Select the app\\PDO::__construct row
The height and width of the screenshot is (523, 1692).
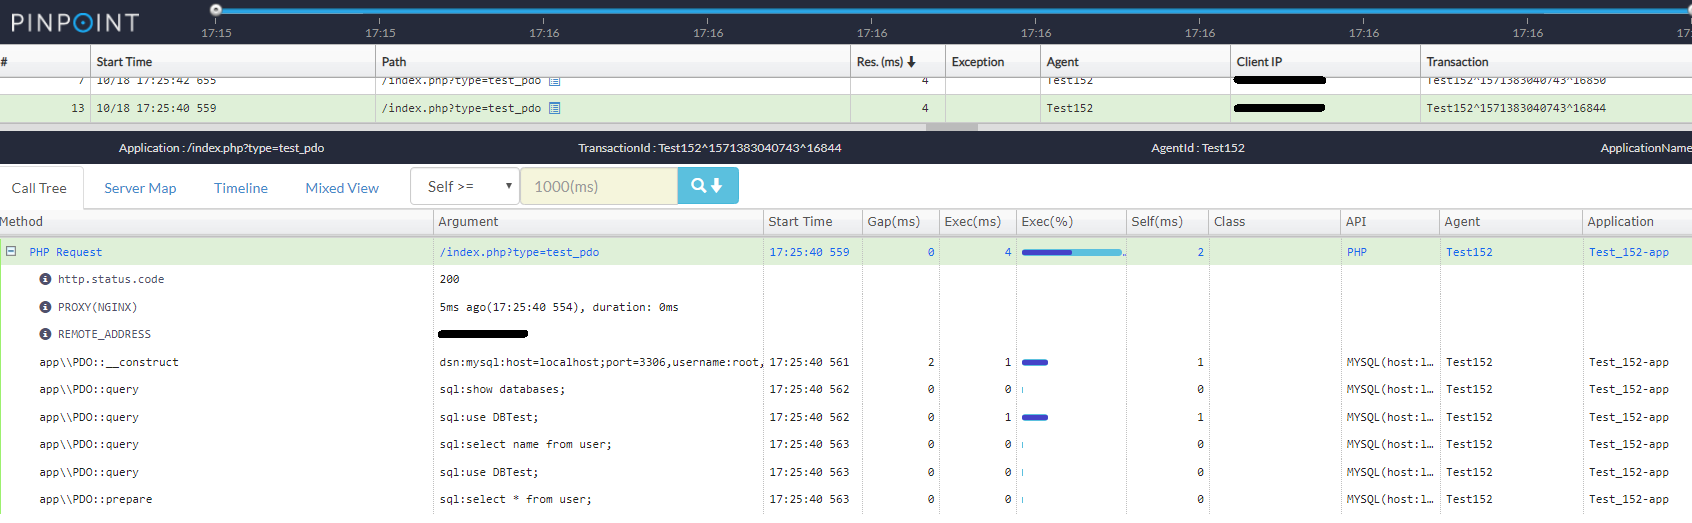(x=846, y=362)
